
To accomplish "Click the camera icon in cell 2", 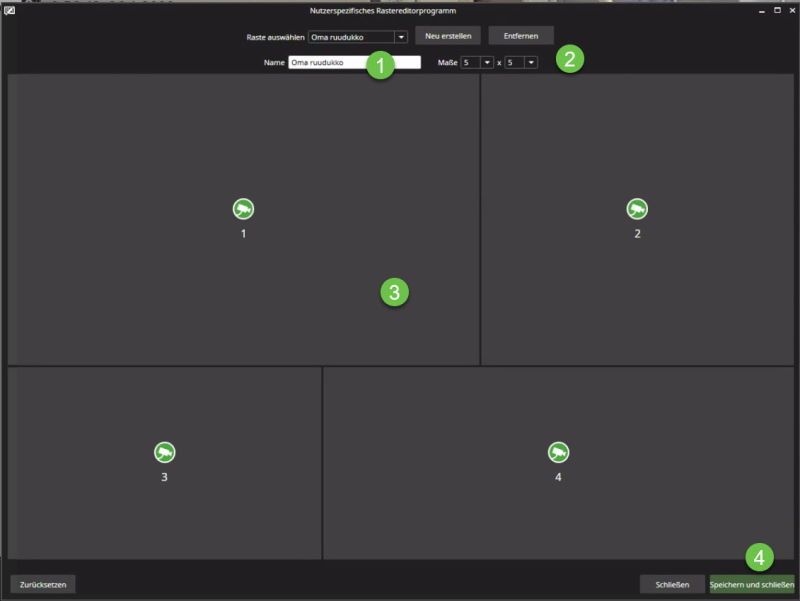I will click(x=637, y=208).
